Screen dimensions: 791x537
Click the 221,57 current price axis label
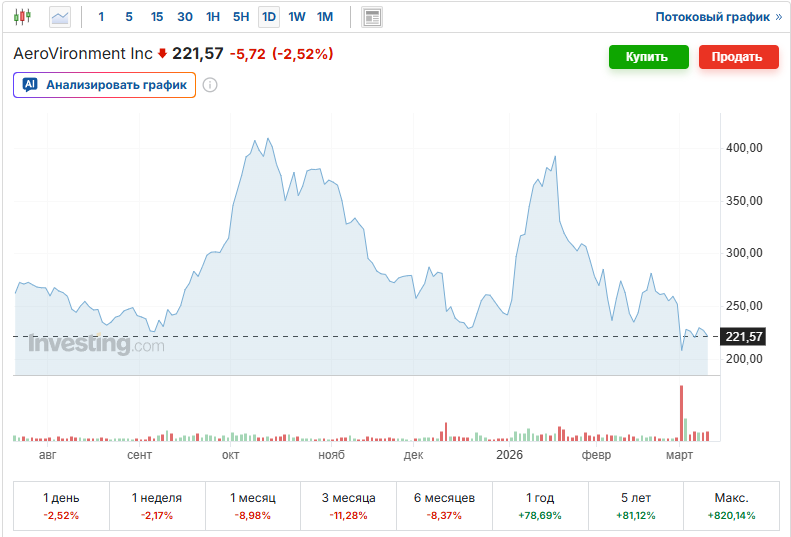pos(744,337)
